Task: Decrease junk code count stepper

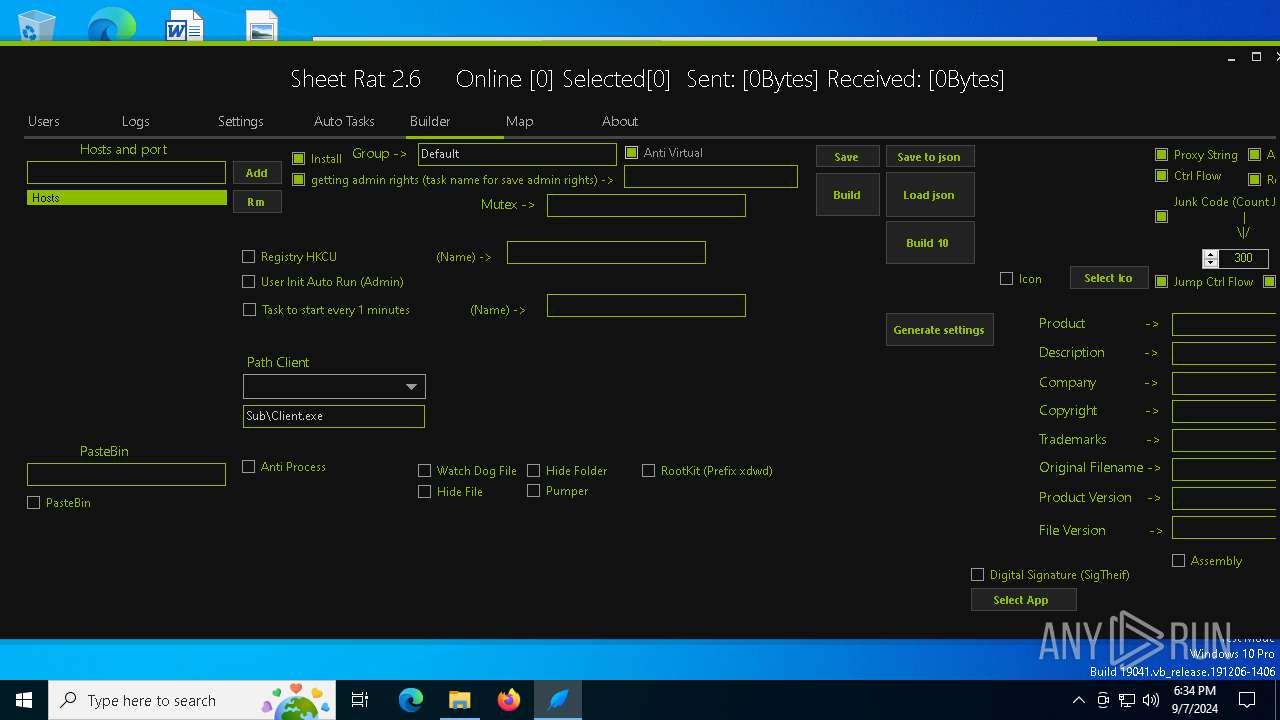Action: pos(1211,262)
